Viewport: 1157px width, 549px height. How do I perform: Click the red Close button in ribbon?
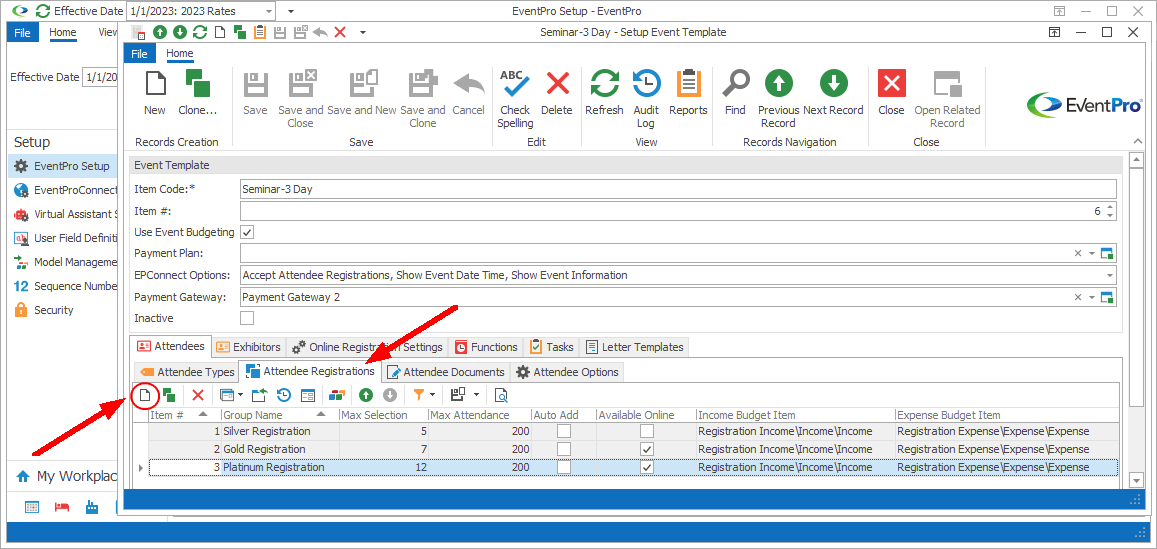point(891,93)
